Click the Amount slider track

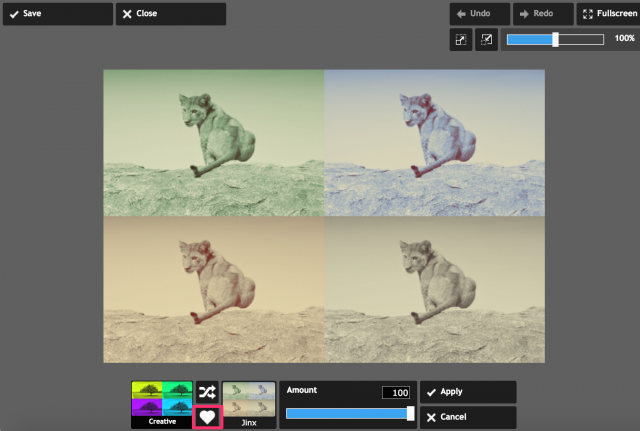(x=348, y=414)
